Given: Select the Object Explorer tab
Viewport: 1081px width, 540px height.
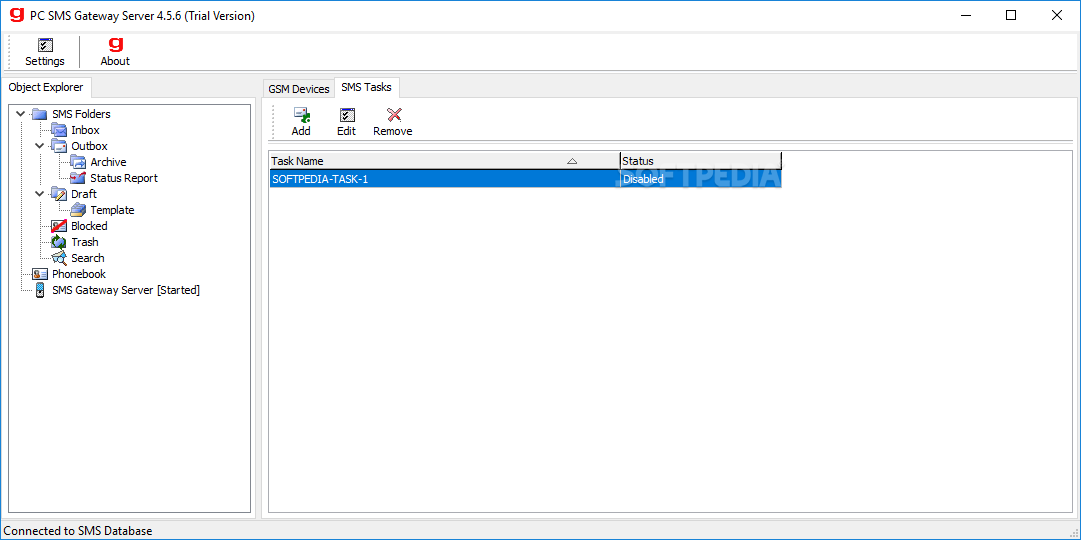Looking at the screenshot, I should tap(46, 88).
